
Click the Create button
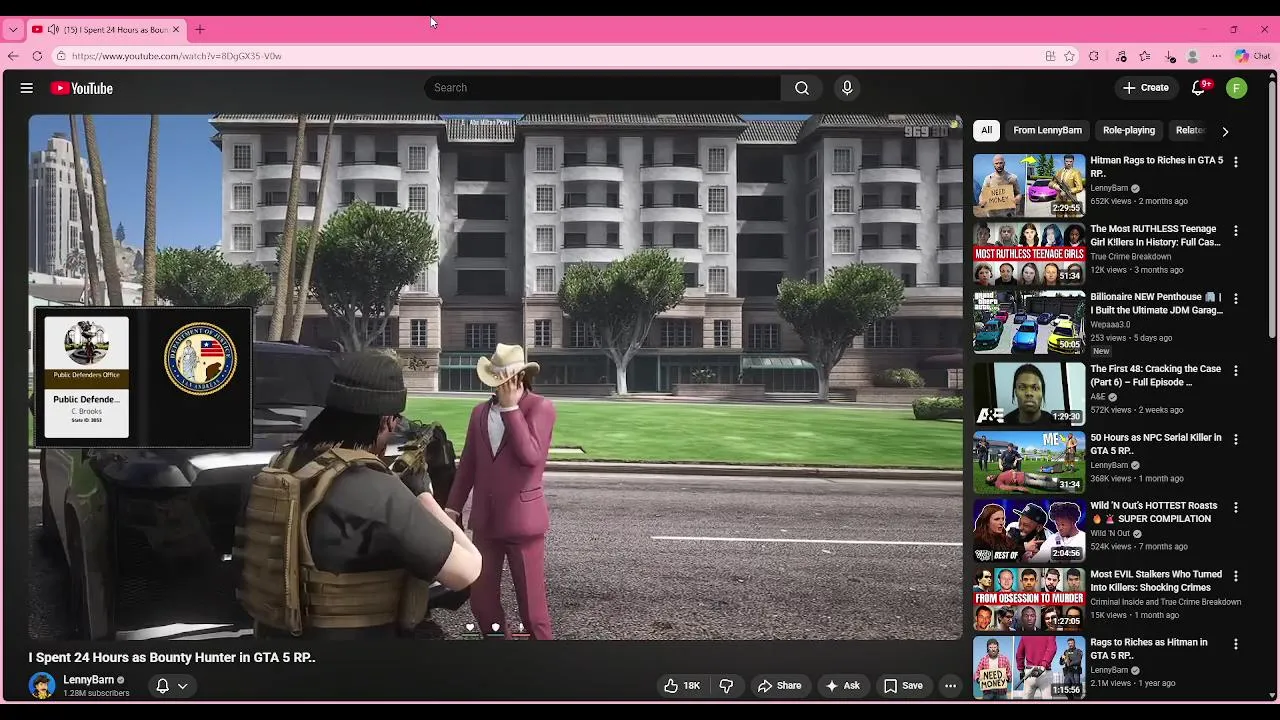point(1145,88)
